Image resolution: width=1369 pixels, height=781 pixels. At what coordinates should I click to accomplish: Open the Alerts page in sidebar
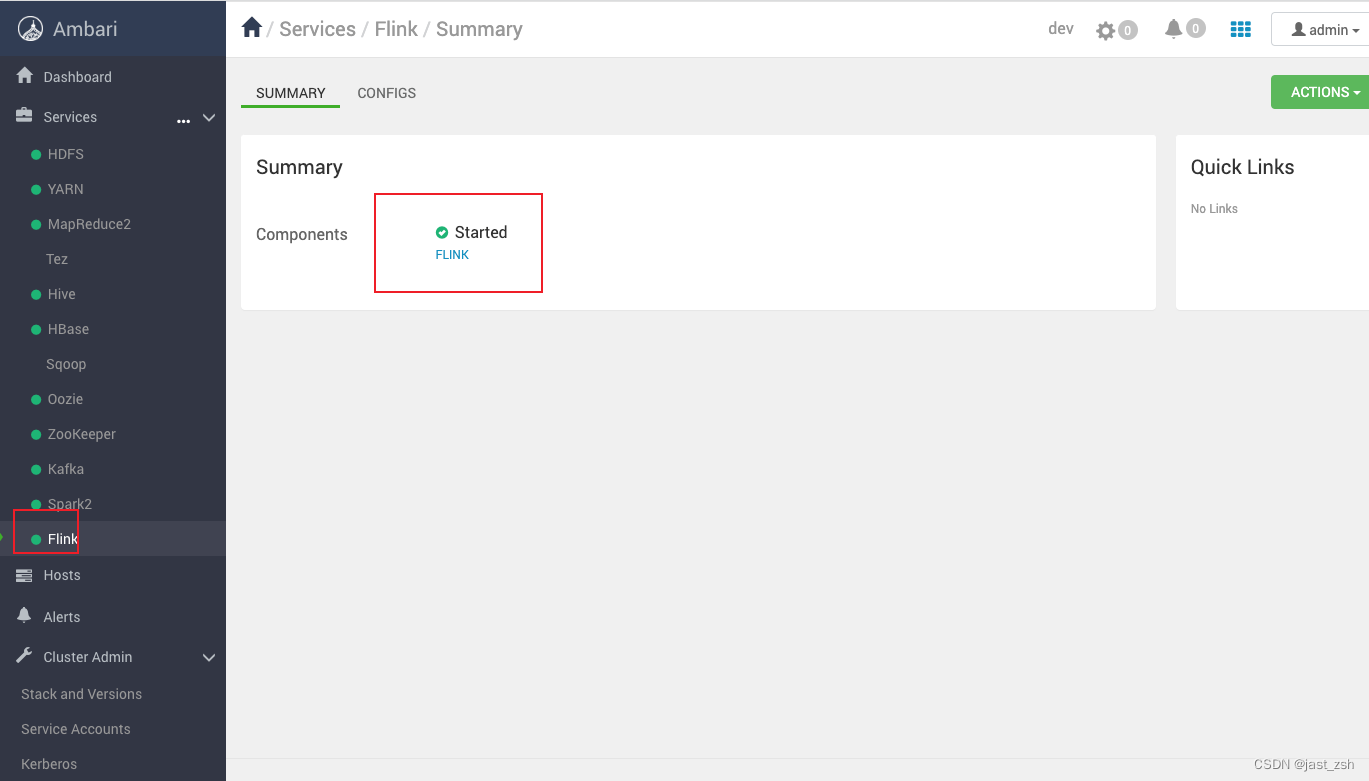coord(62,617)
